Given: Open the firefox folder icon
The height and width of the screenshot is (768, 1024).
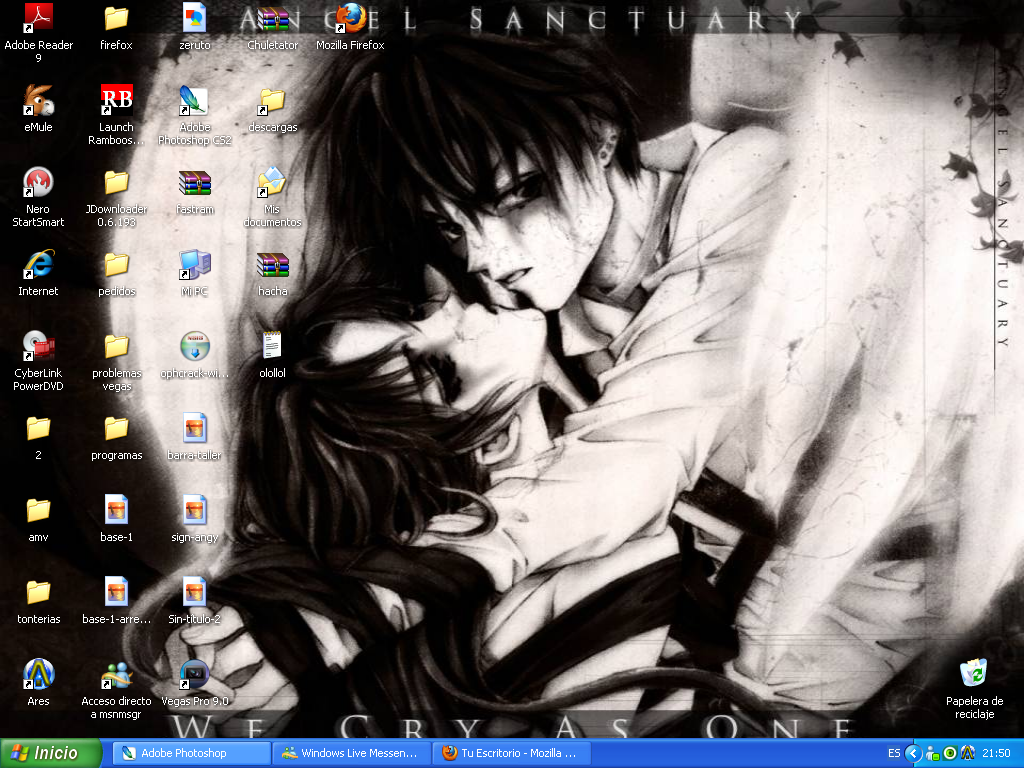Looking at the screenshot, I should click(116, 19).
